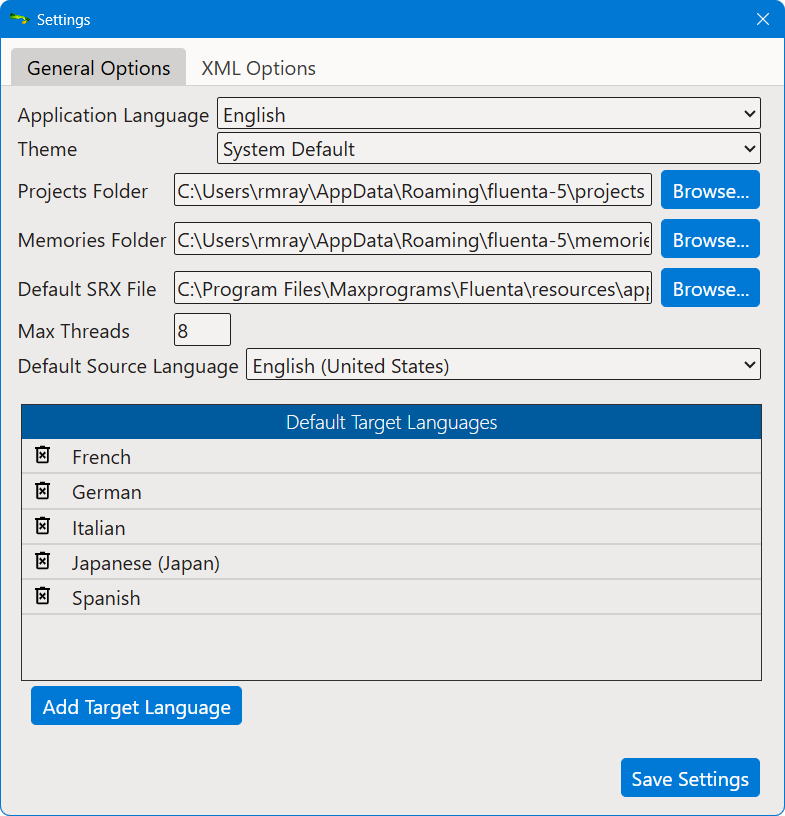Click trash icon next to Italian
This screenshot has width=785, height=816.
43,526
